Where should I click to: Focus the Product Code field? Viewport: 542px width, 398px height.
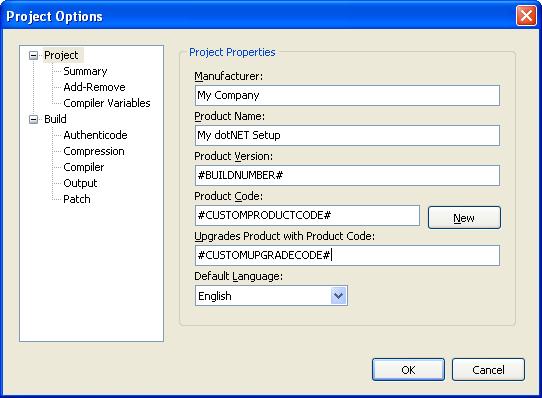[307, 215]
